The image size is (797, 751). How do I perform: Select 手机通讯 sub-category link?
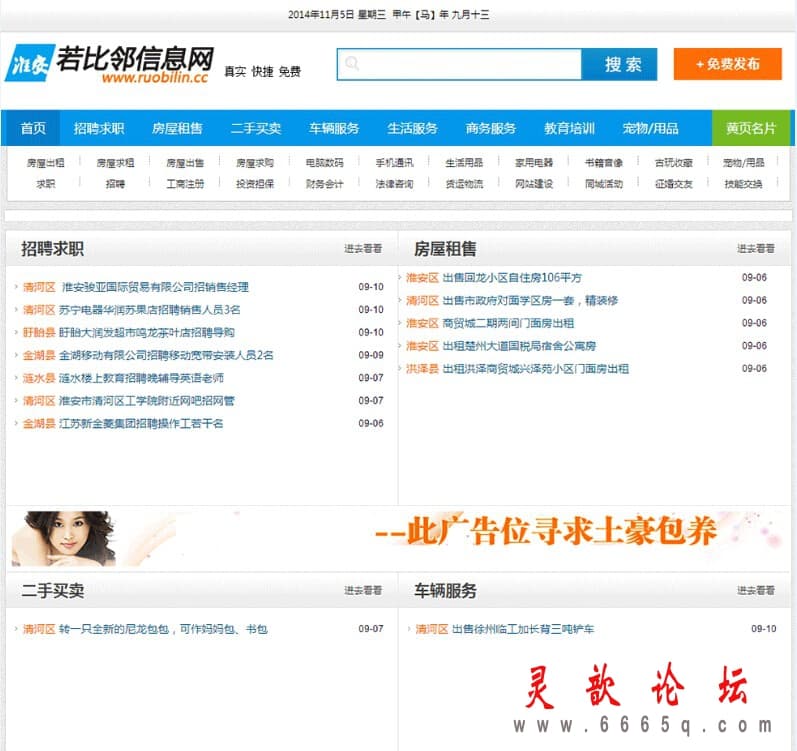coord(394,163)
